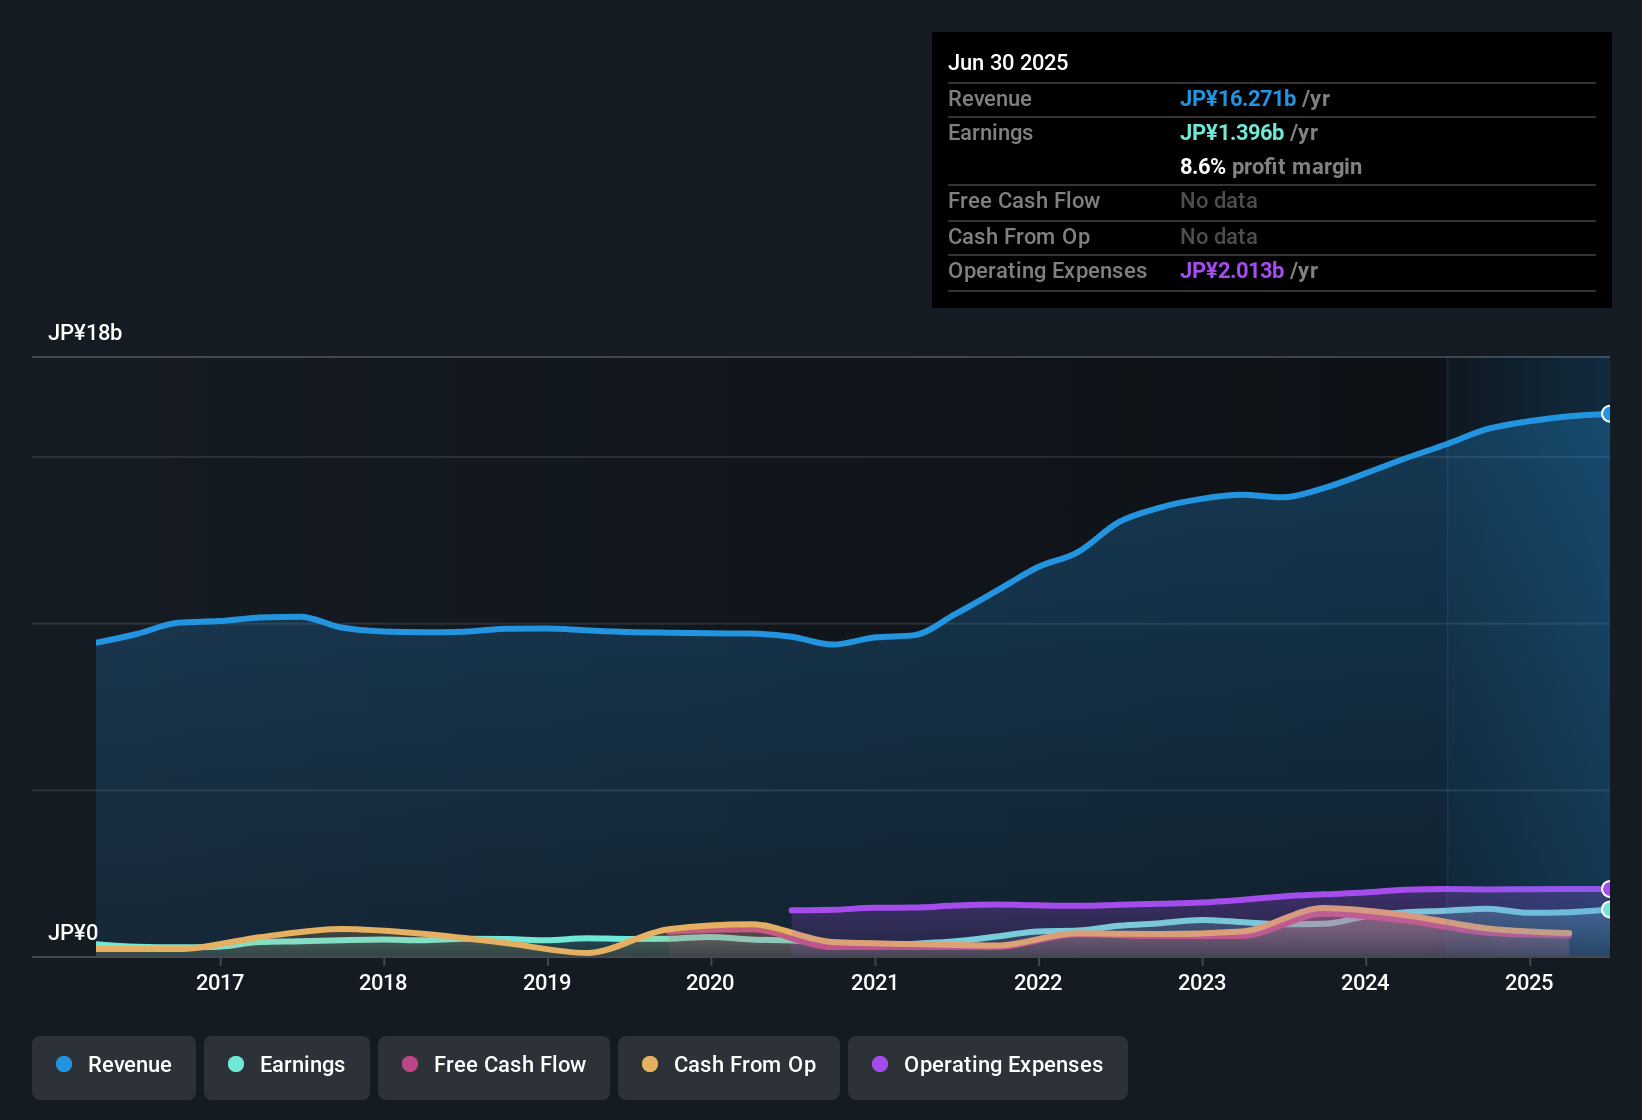Viewport: 1642px width, 1120px height.
Task: Click the Jun 30 2025 tooltip date
Action: pos(1008,62)
